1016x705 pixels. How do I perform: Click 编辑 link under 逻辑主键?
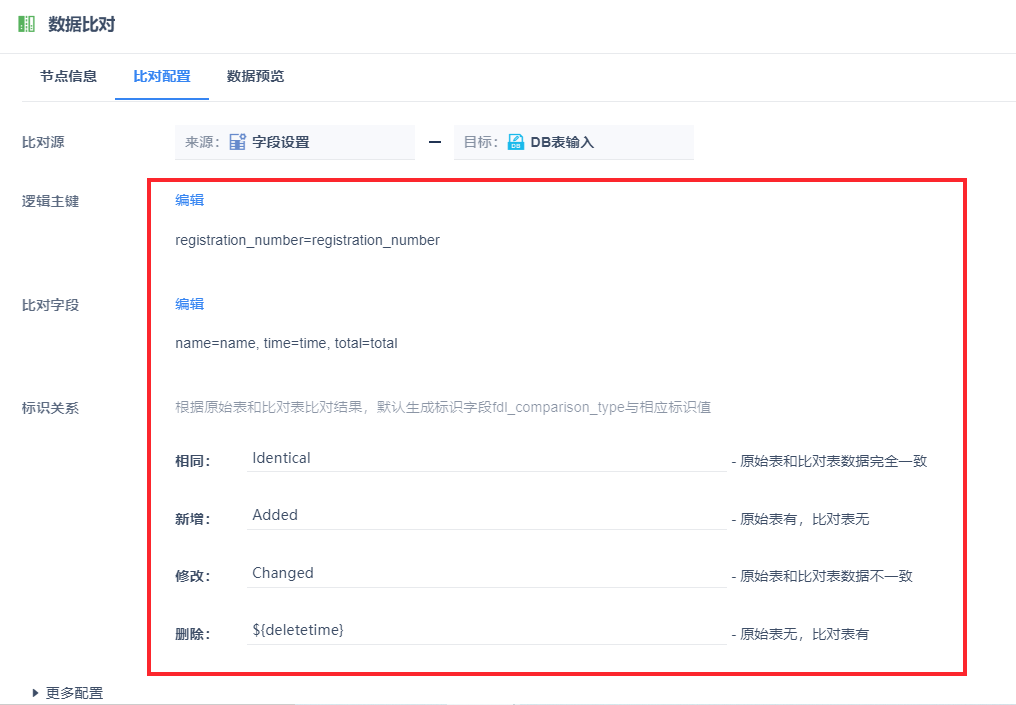[190, 200]
